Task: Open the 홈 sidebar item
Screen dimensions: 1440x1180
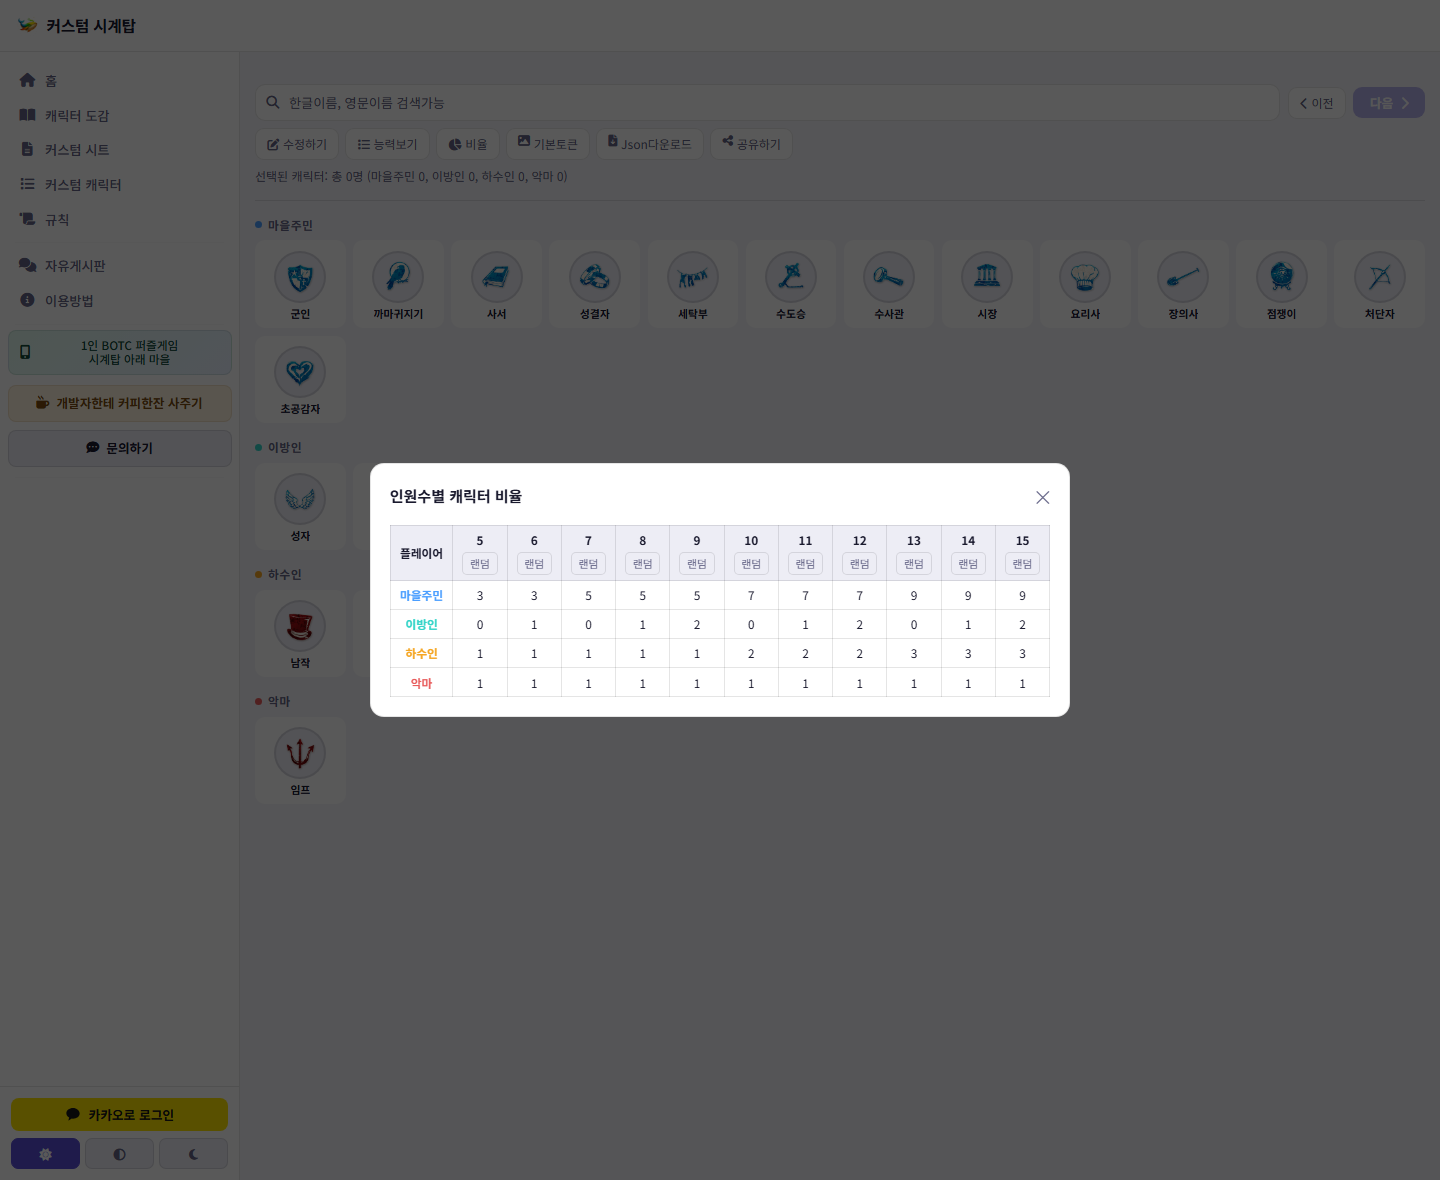Action: pos(120,80)
